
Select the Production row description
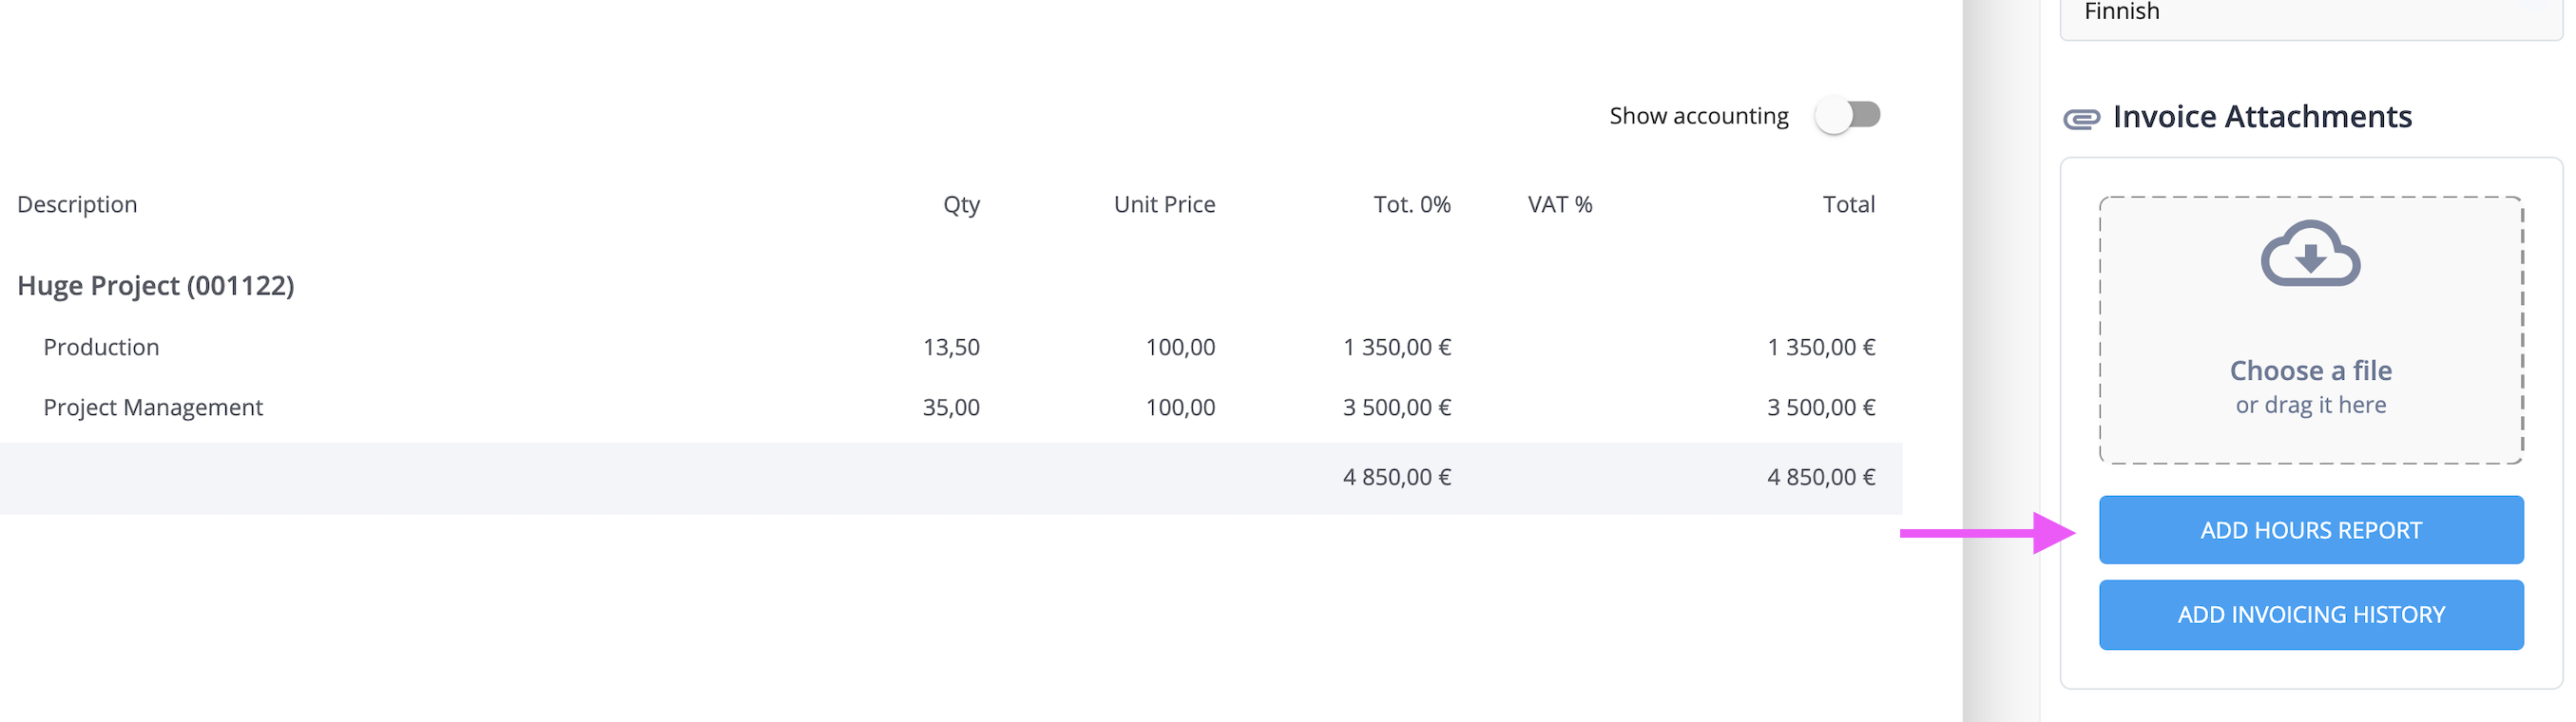tap(101, 347)
